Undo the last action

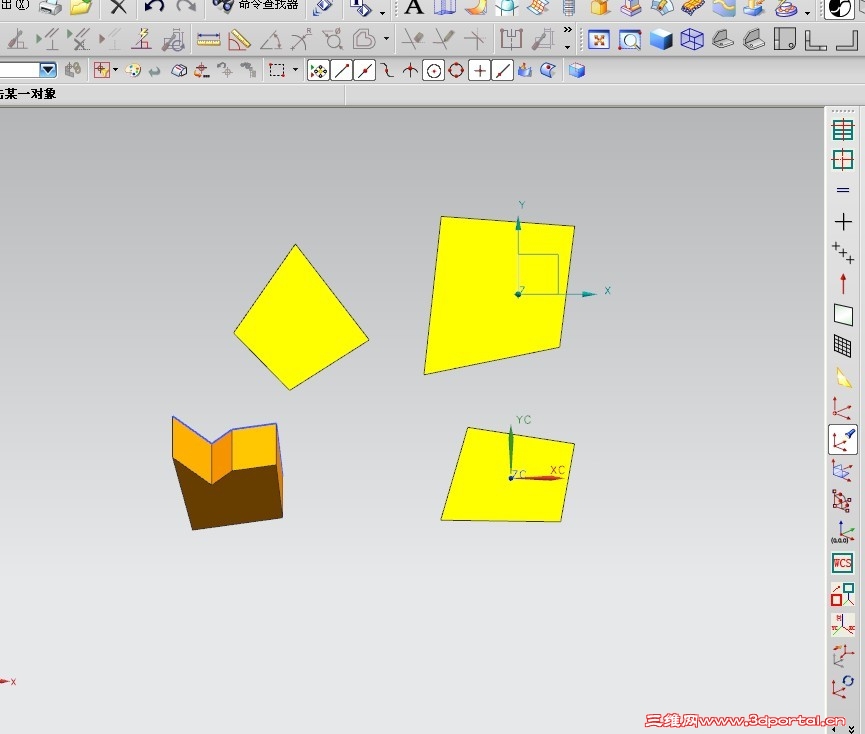click(x=154, y=7)
